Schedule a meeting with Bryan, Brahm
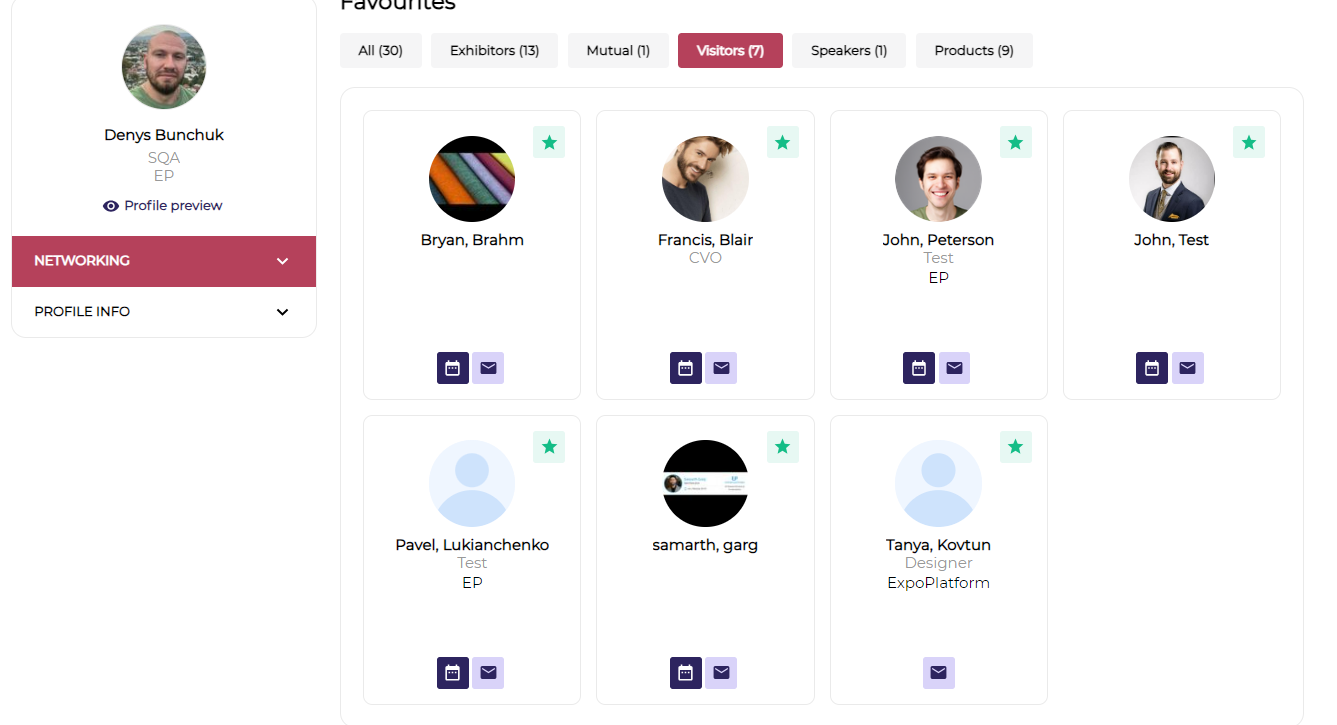The width and height of the screenshot is (1337, 725). coord(452,368)
